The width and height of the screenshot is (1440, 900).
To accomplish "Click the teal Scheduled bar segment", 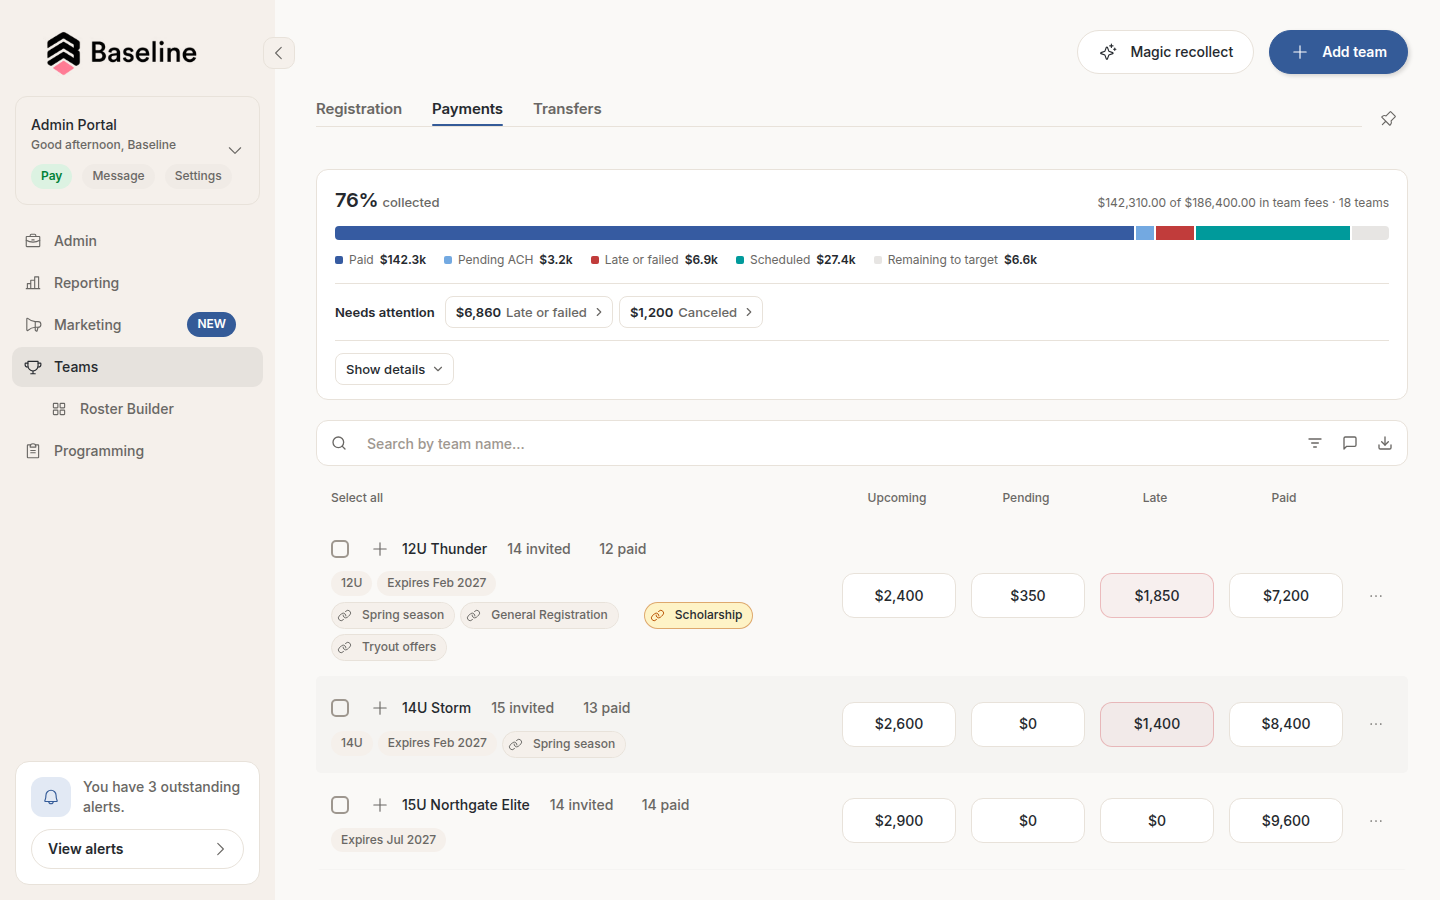I will click(1273, 233).
